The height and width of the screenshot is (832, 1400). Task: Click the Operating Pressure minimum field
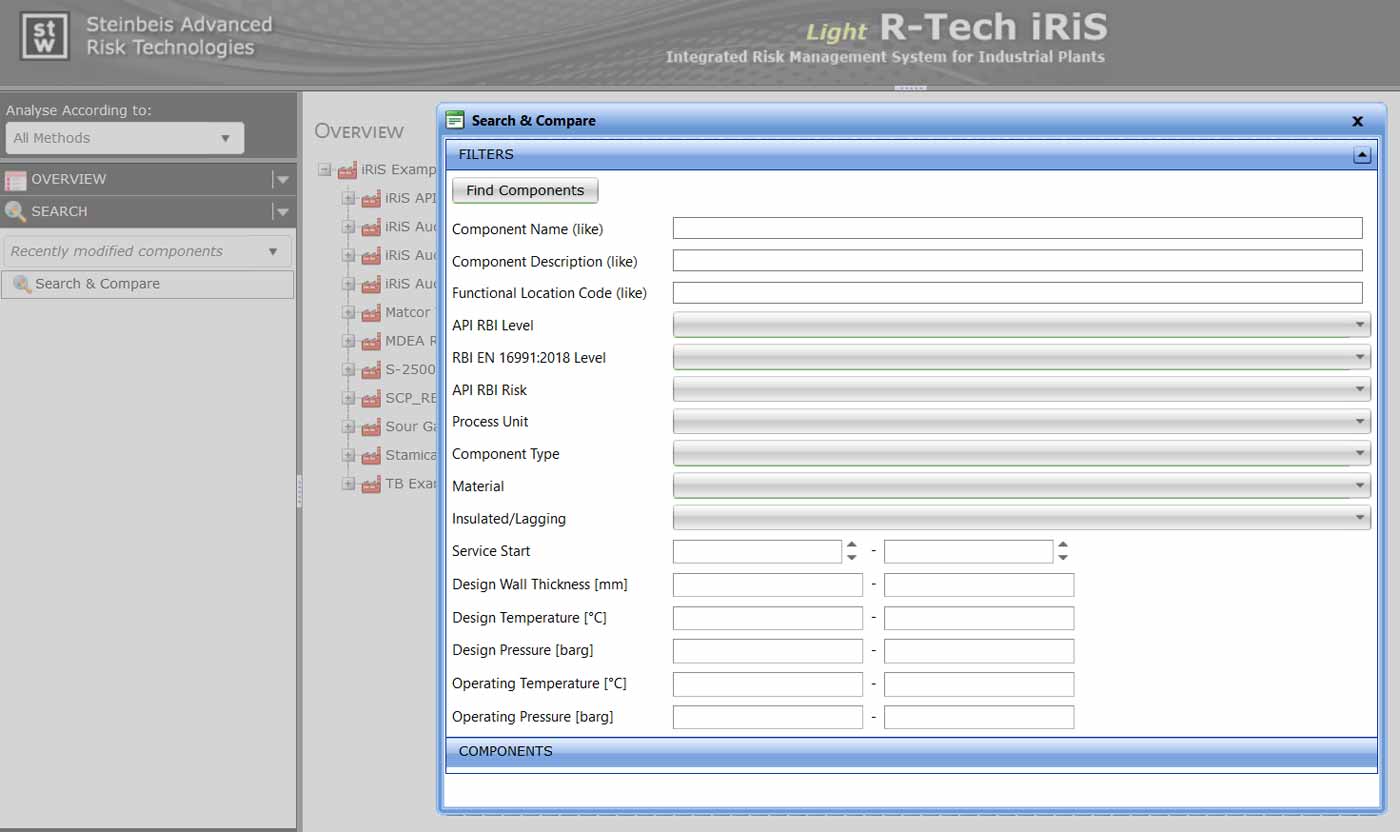click(767, 716)
